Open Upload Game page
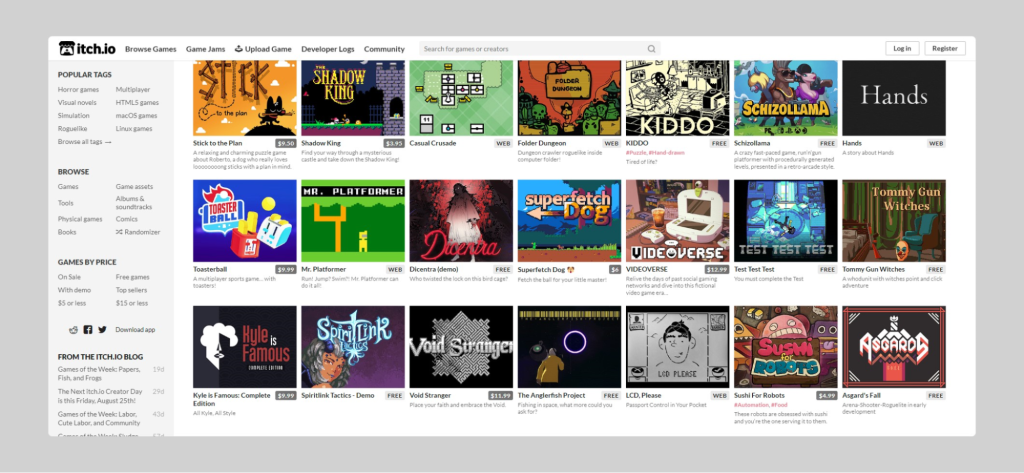 point(263,49)
